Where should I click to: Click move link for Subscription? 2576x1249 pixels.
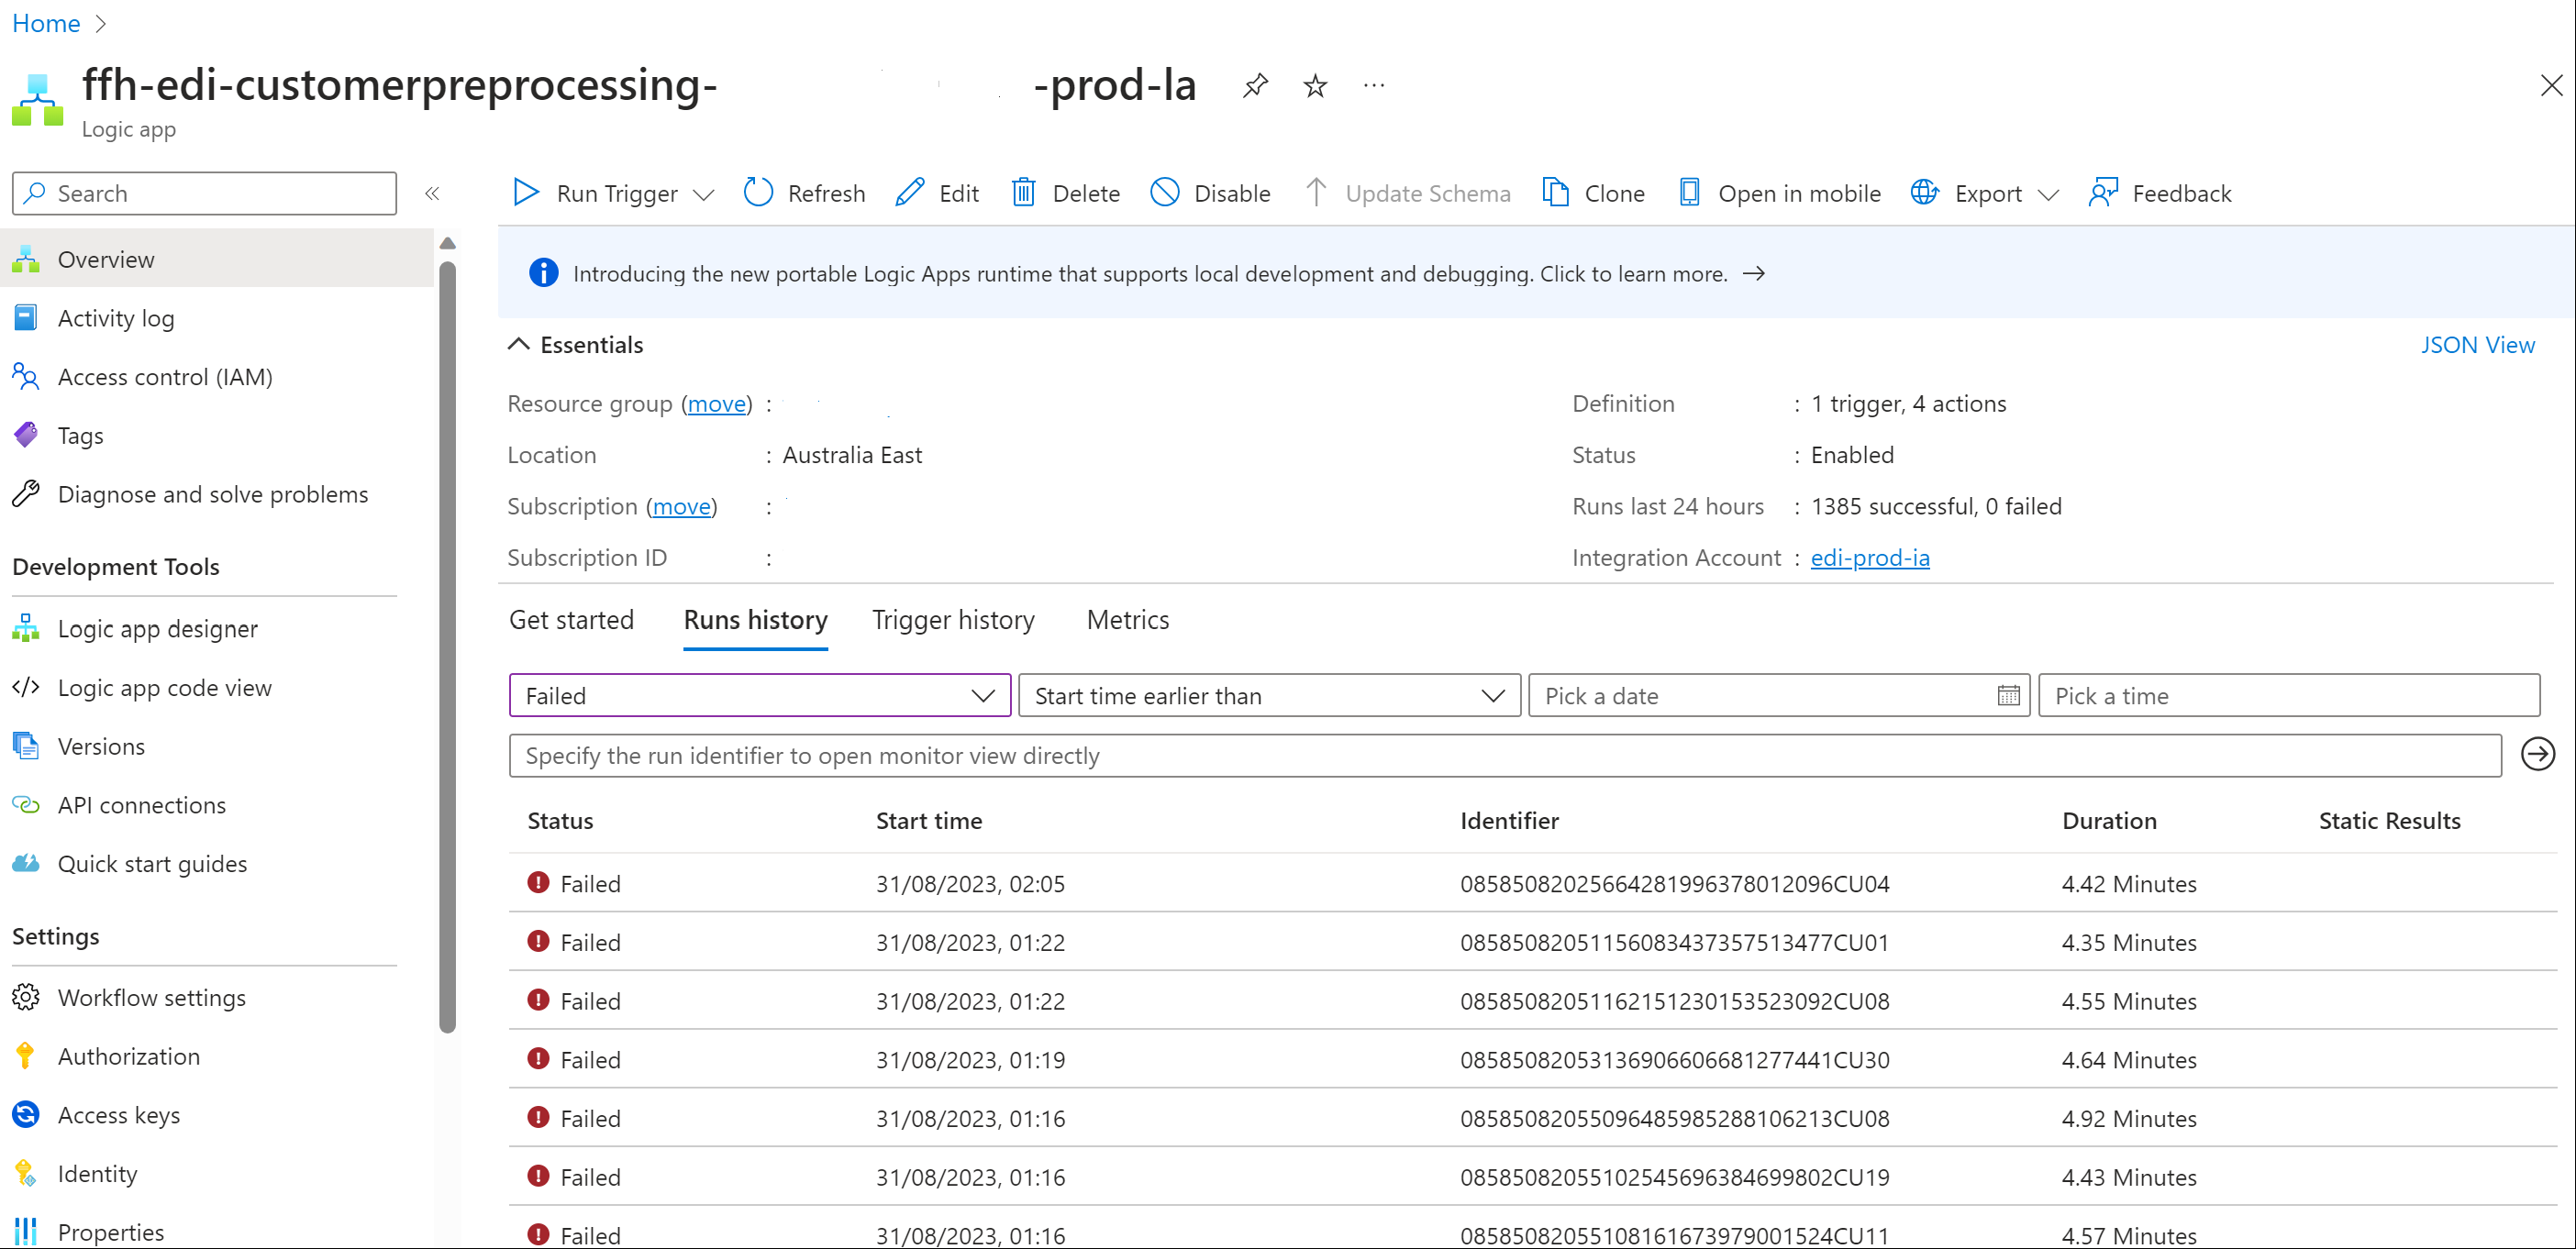click(681, 507)
